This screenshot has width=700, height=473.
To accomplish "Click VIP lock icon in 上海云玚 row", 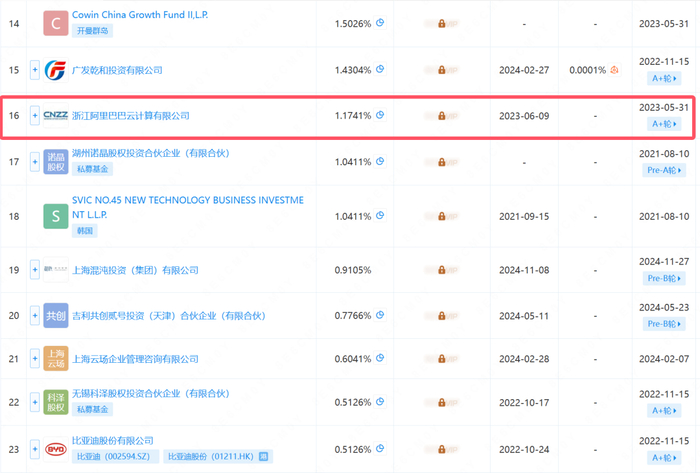I will (442, 359).
